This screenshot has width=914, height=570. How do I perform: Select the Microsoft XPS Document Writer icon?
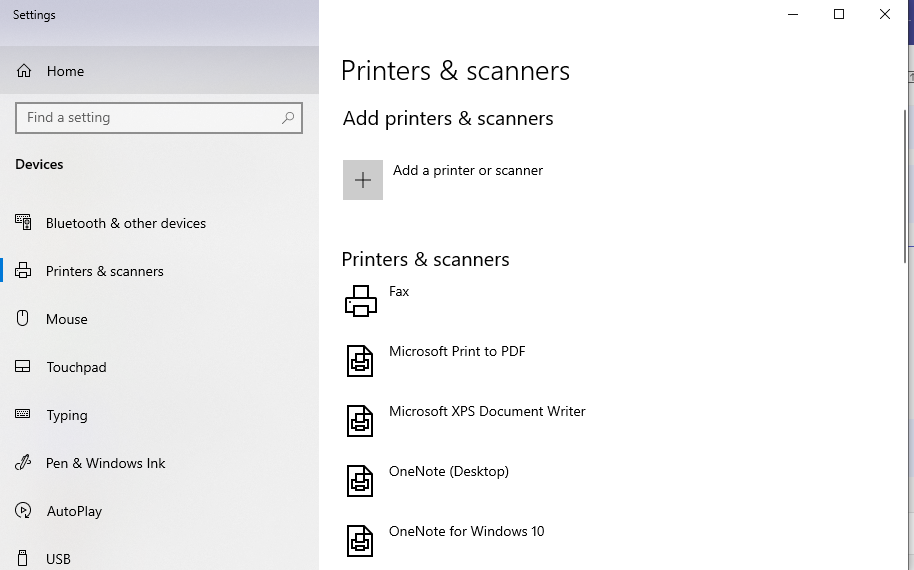click(x=360, y=421)
